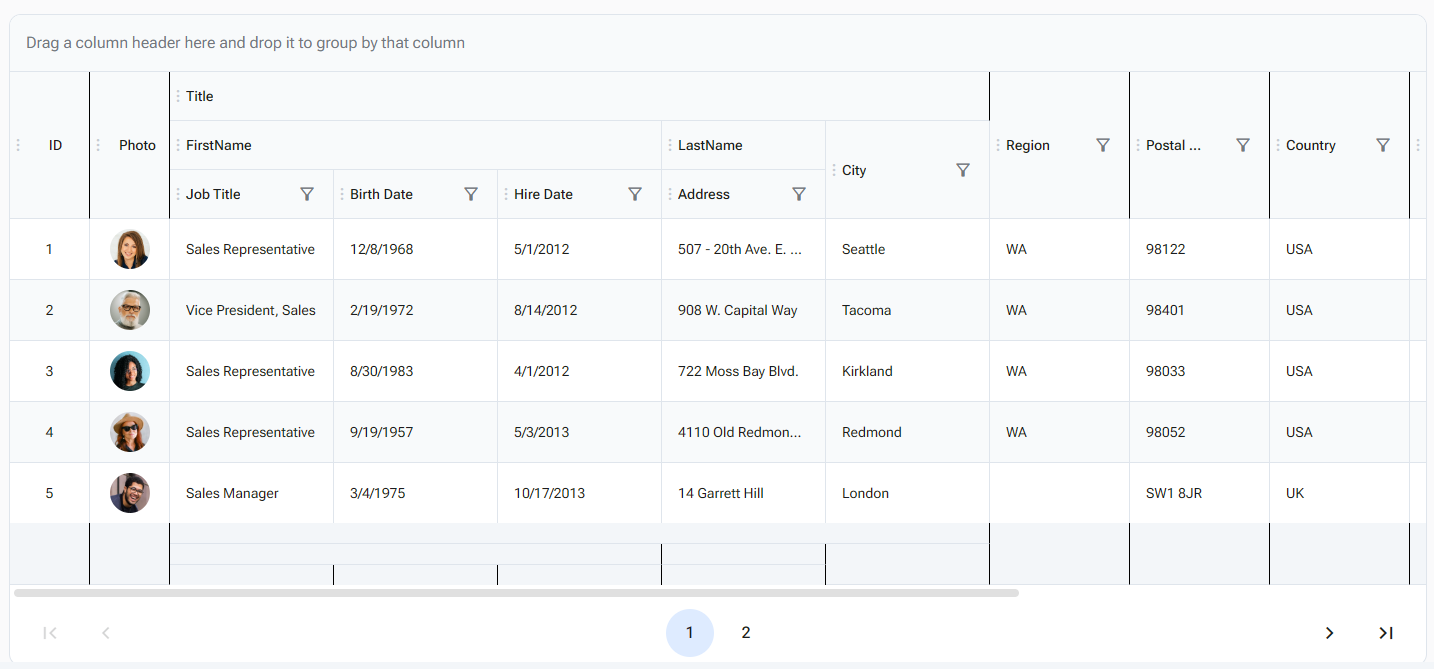Open the Address column filter

coord(799,193)
